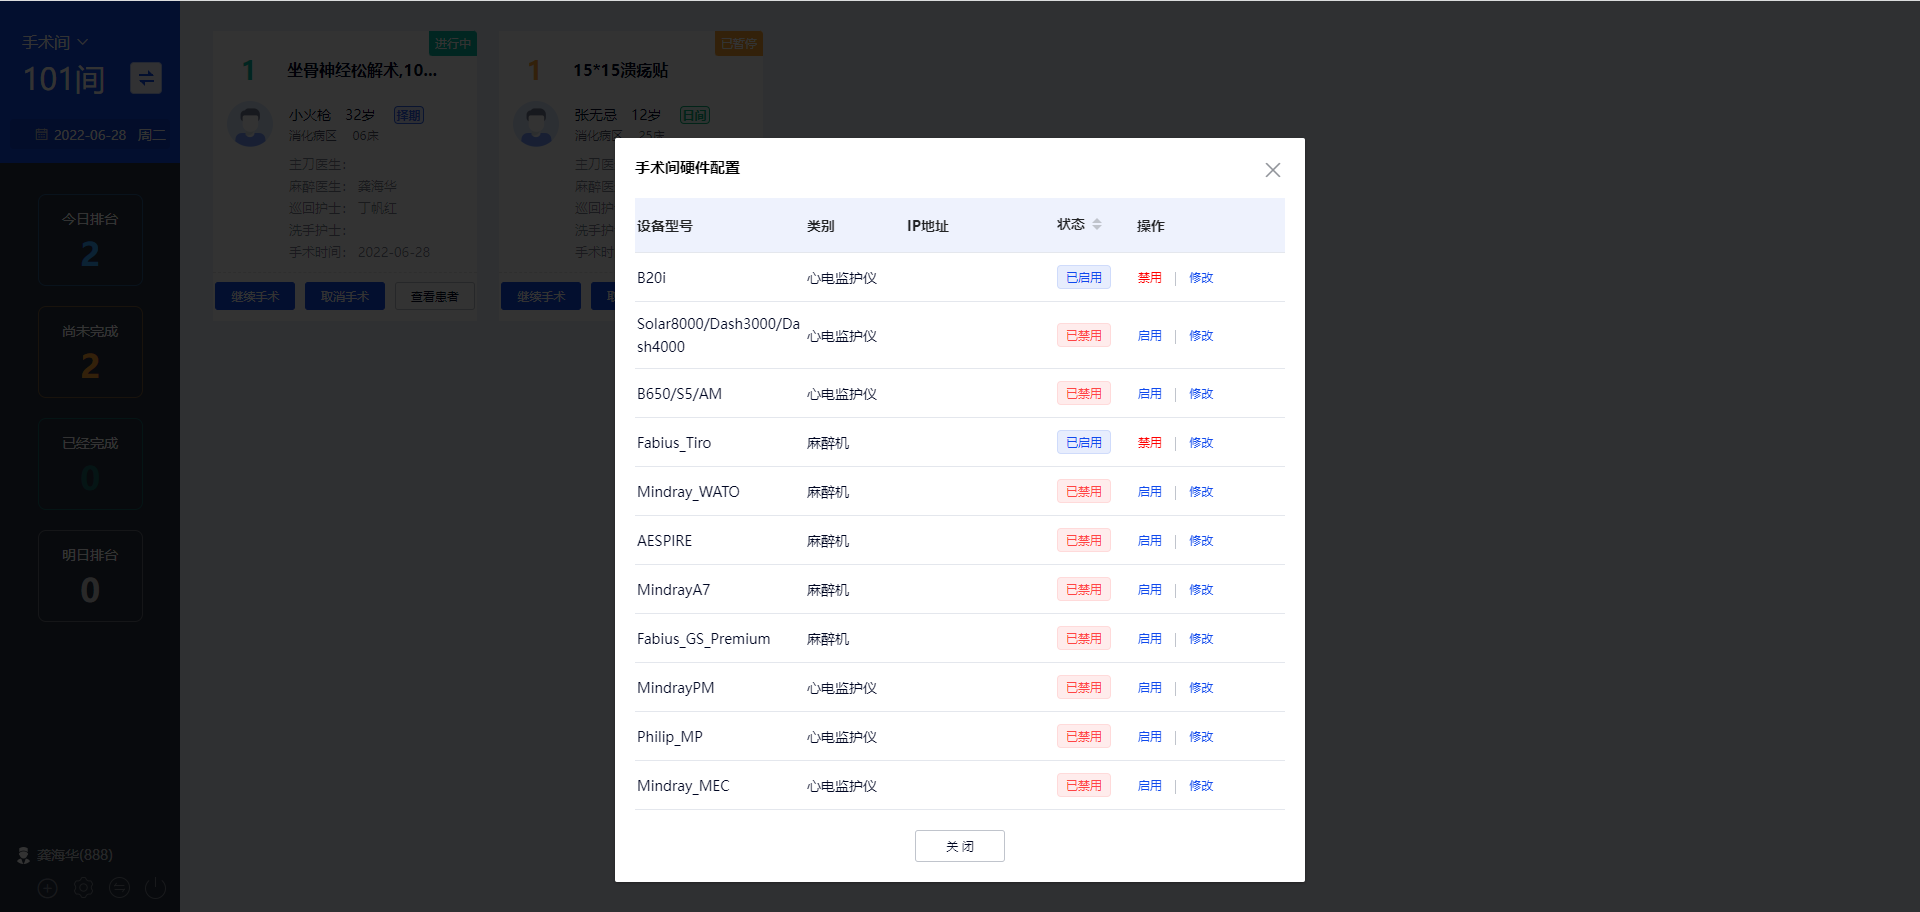Click the circular swap icon in sidebar footer

119,887
